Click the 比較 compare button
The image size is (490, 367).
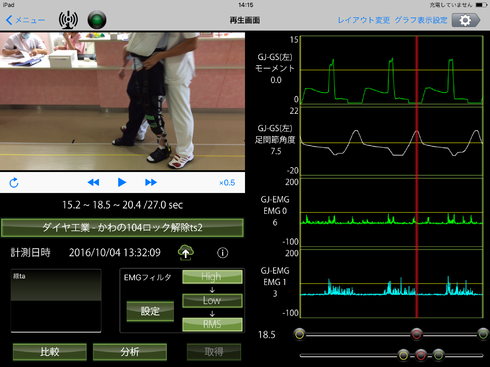50,352
